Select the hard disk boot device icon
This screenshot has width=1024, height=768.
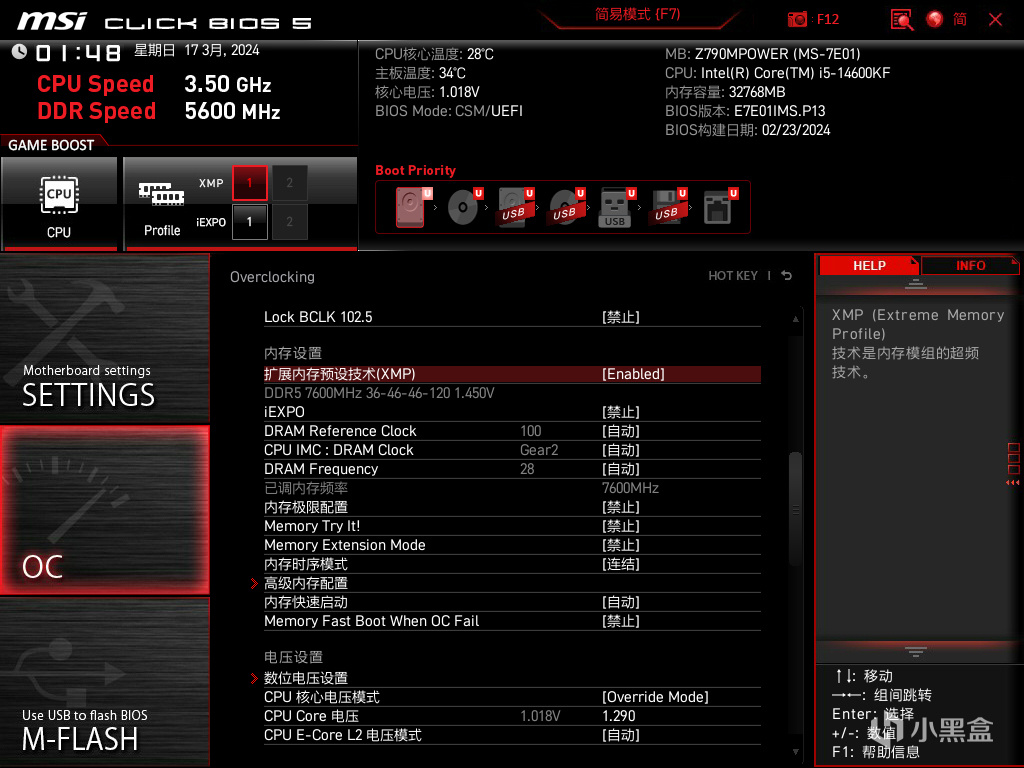click(x=410, y=207)
